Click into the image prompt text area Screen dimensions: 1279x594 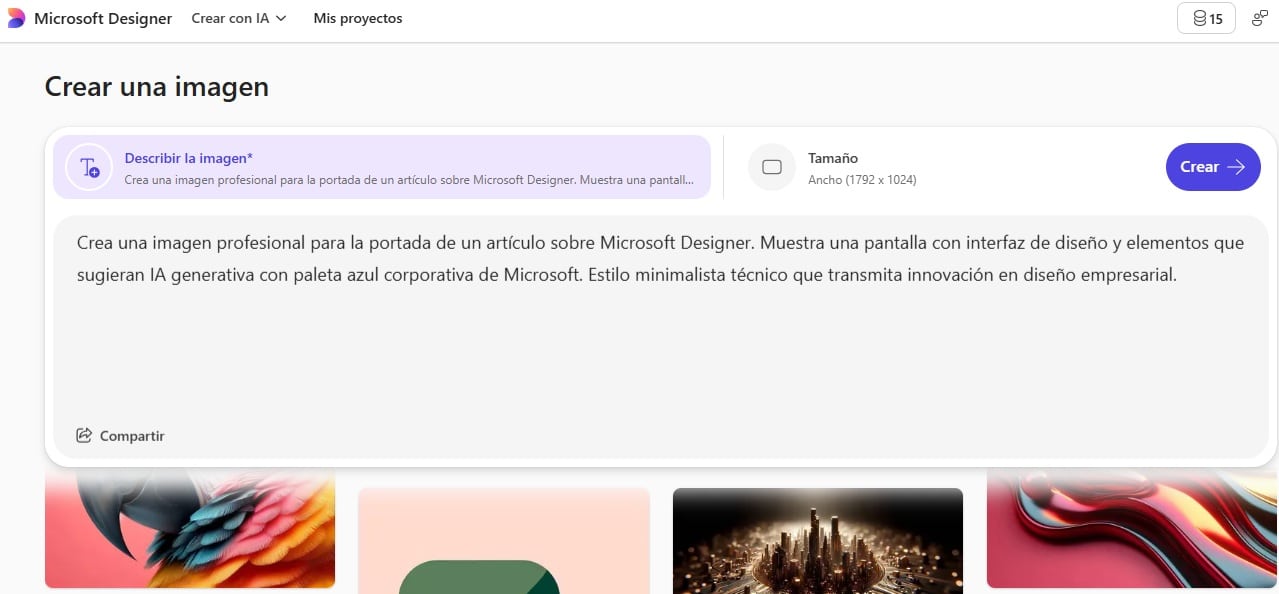660,337
